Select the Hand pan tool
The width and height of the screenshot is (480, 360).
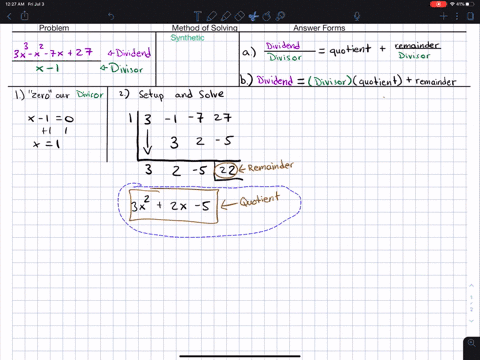click(x=267, y=16)
